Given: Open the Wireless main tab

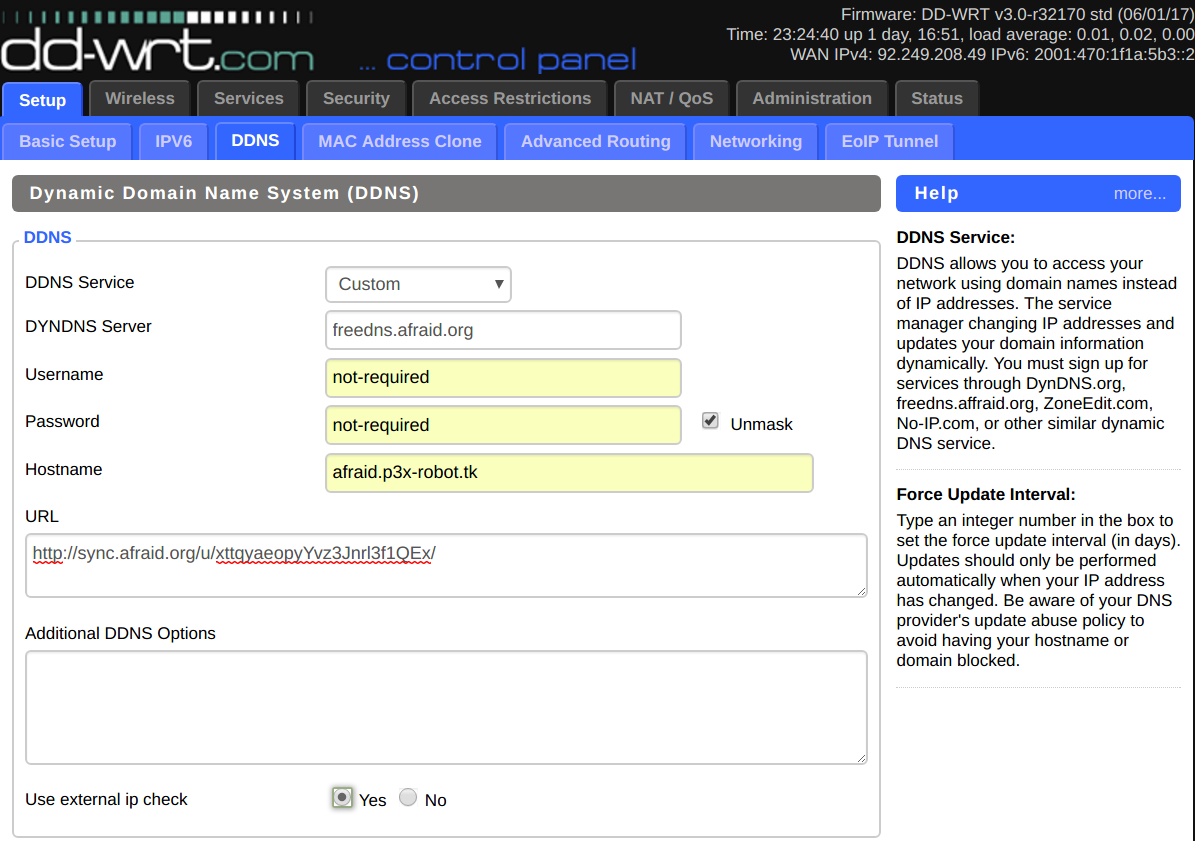Looking at the screenshot, I should [139, 98].
